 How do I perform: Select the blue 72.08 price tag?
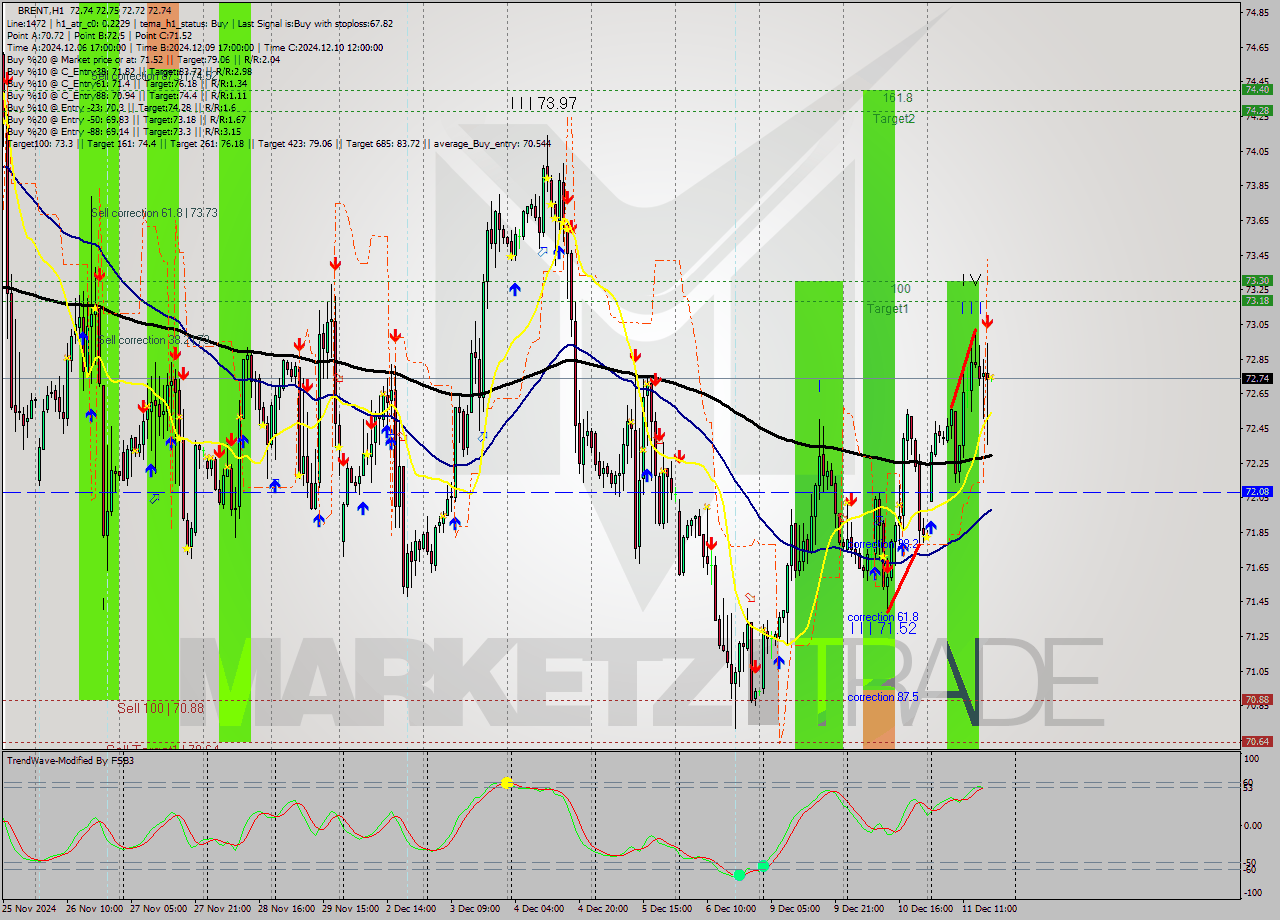[1256, 492]
